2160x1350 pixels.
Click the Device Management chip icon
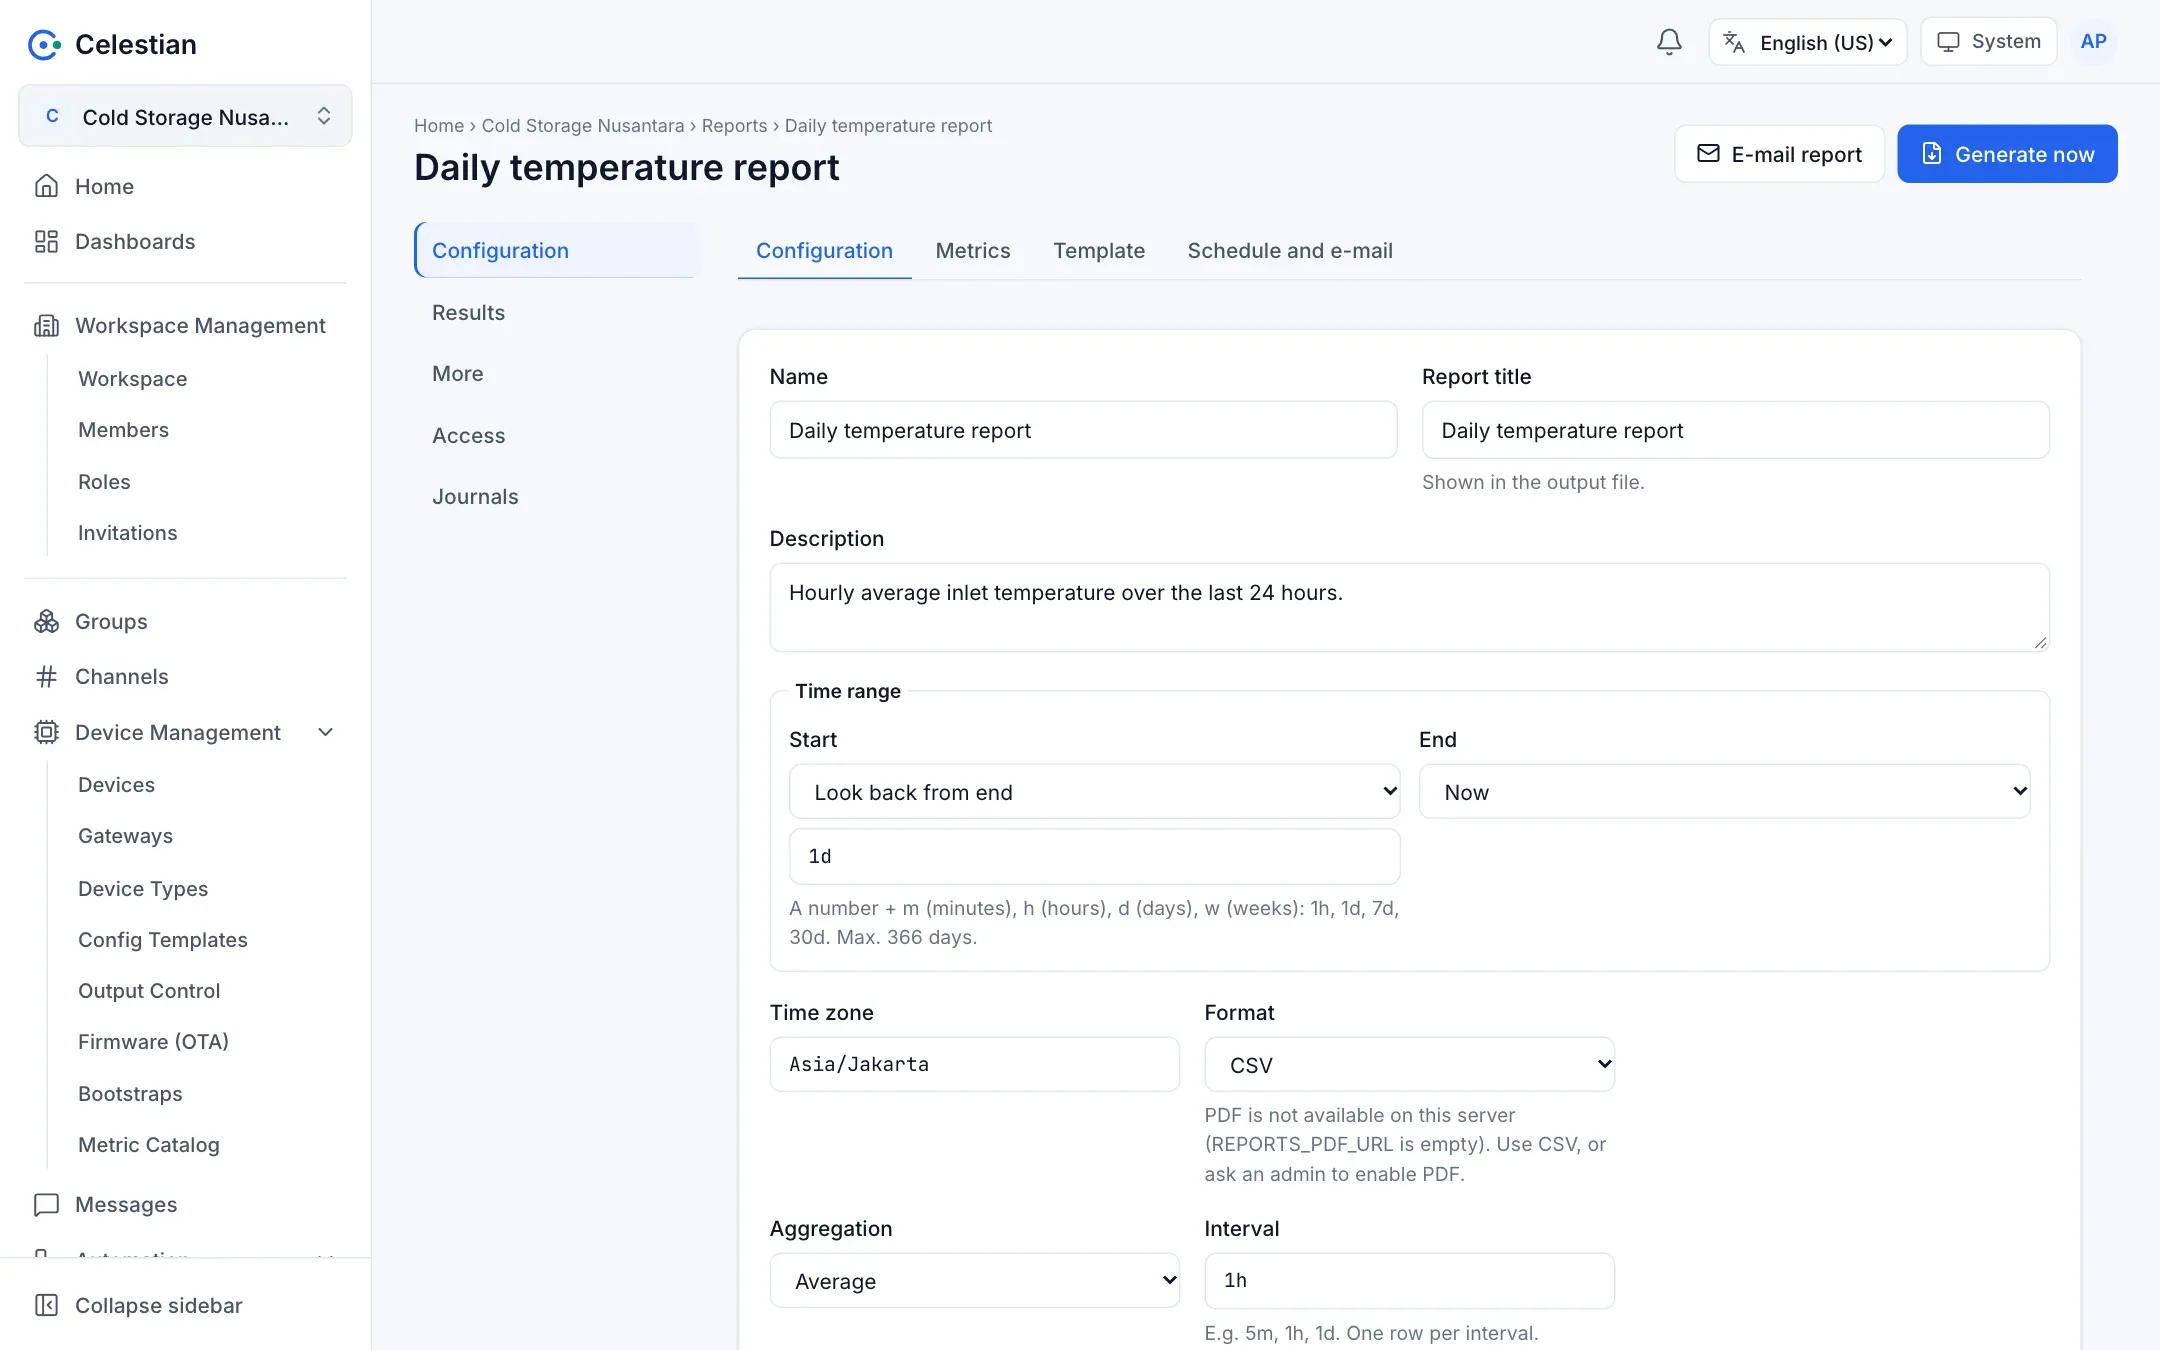[46, 732]
